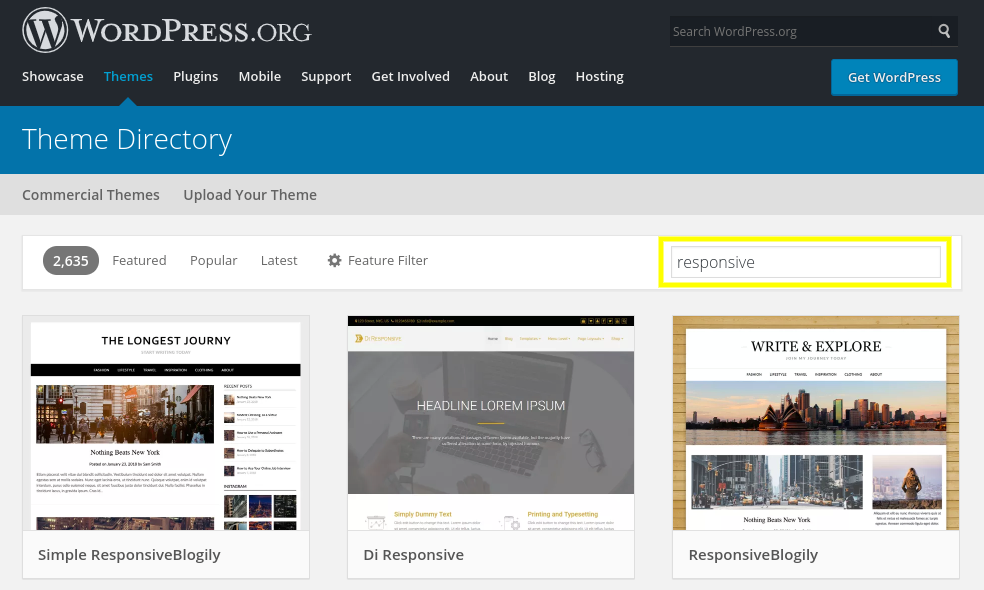Image resolution: width=984 pixels, height=590 pixels.
Task: Go to the Plugins page
Action: pyautogui.click(x=196, y=77)
